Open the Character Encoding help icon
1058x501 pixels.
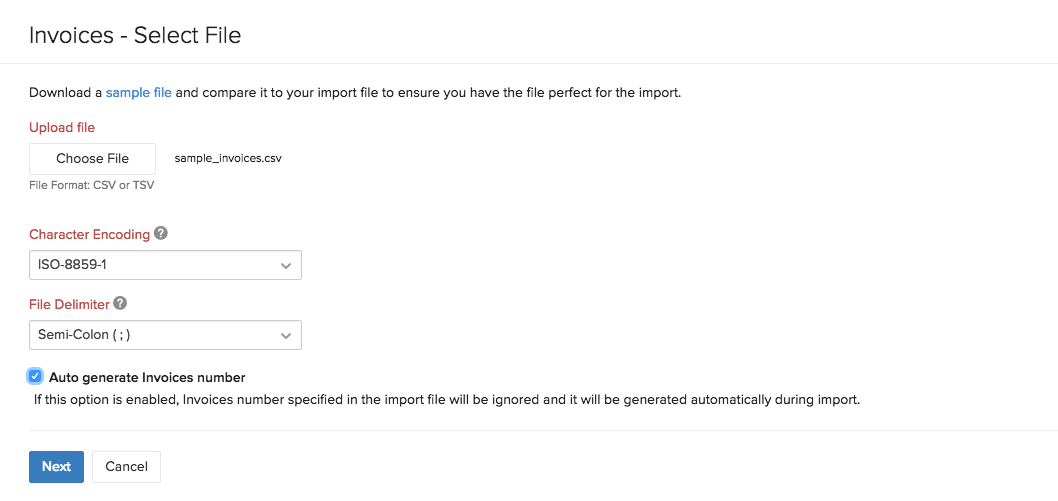(x=161, y=234)
